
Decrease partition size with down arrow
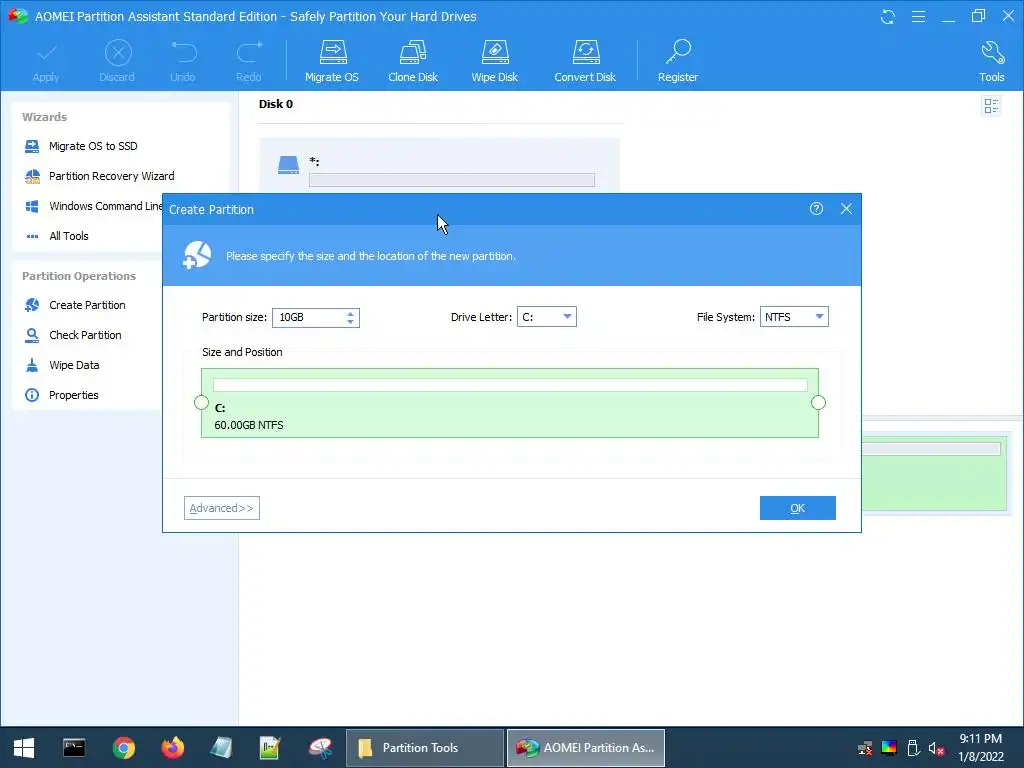click(351, 322)
